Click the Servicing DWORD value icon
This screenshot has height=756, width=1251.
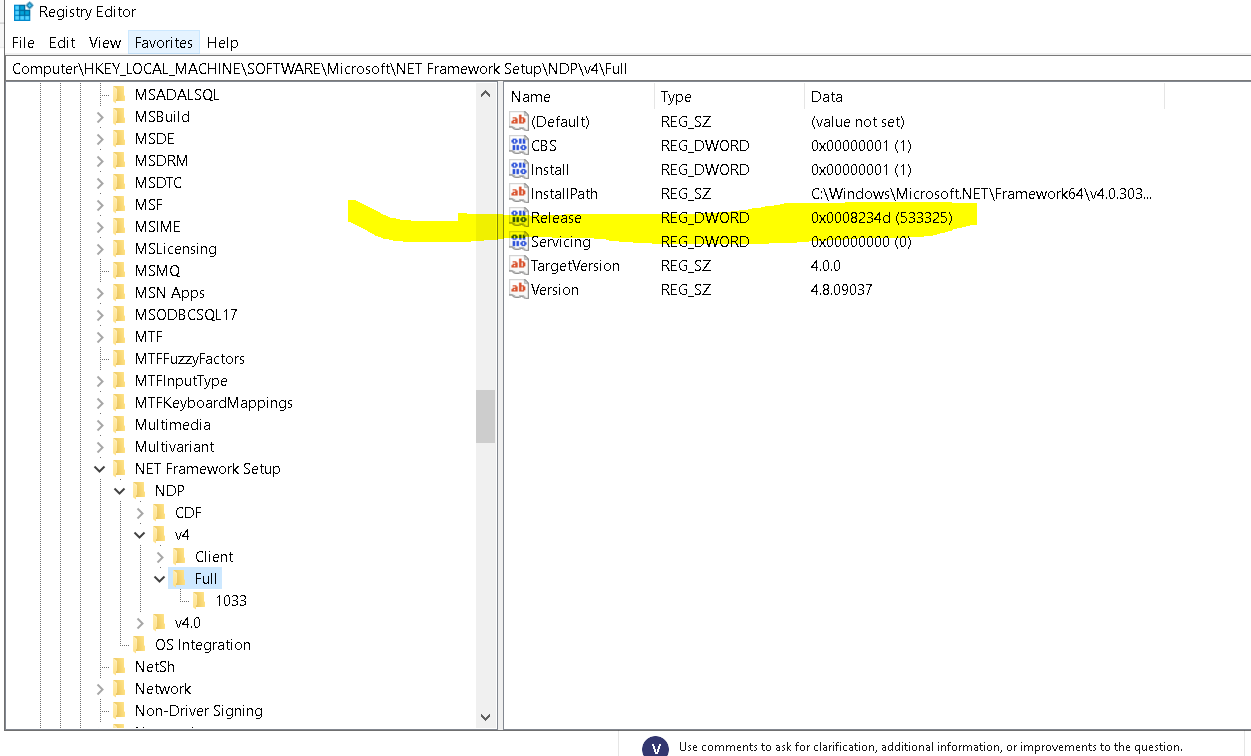point(518,242)
